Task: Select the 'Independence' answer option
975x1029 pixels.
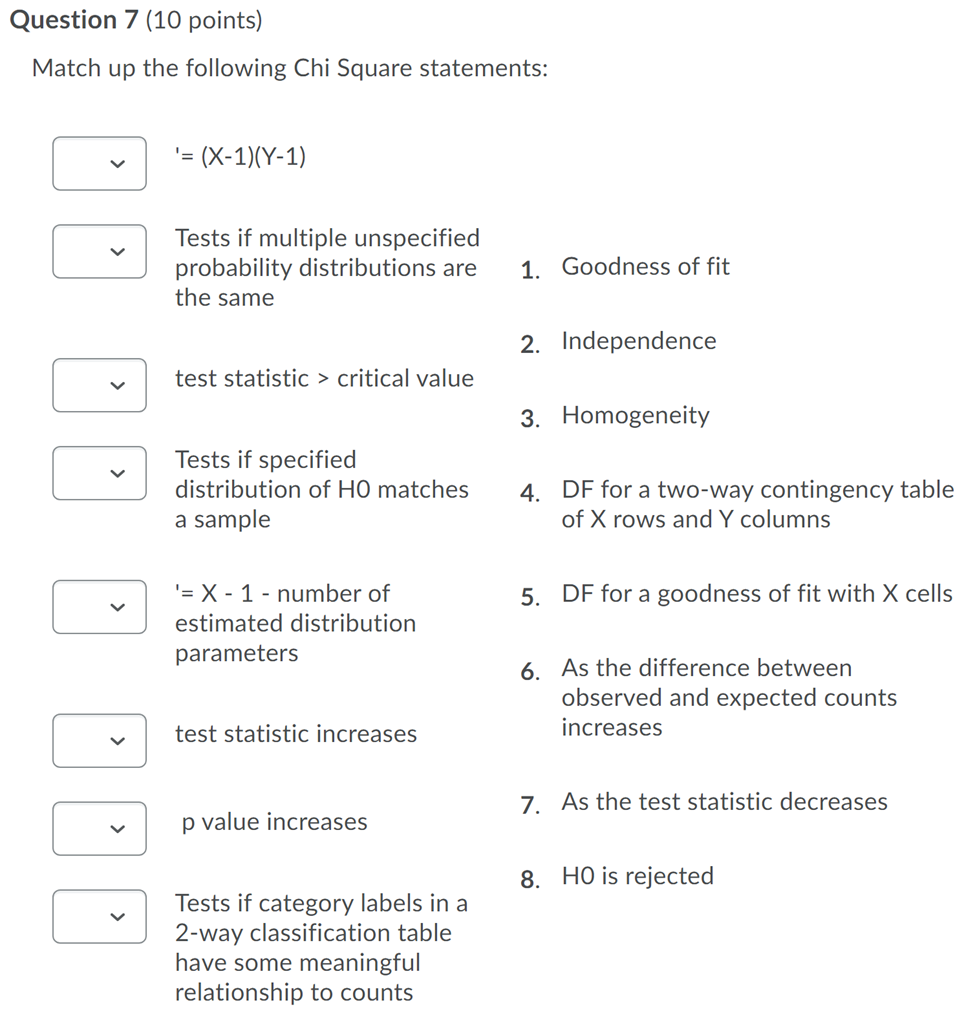Action: click(x=638, y=340)
